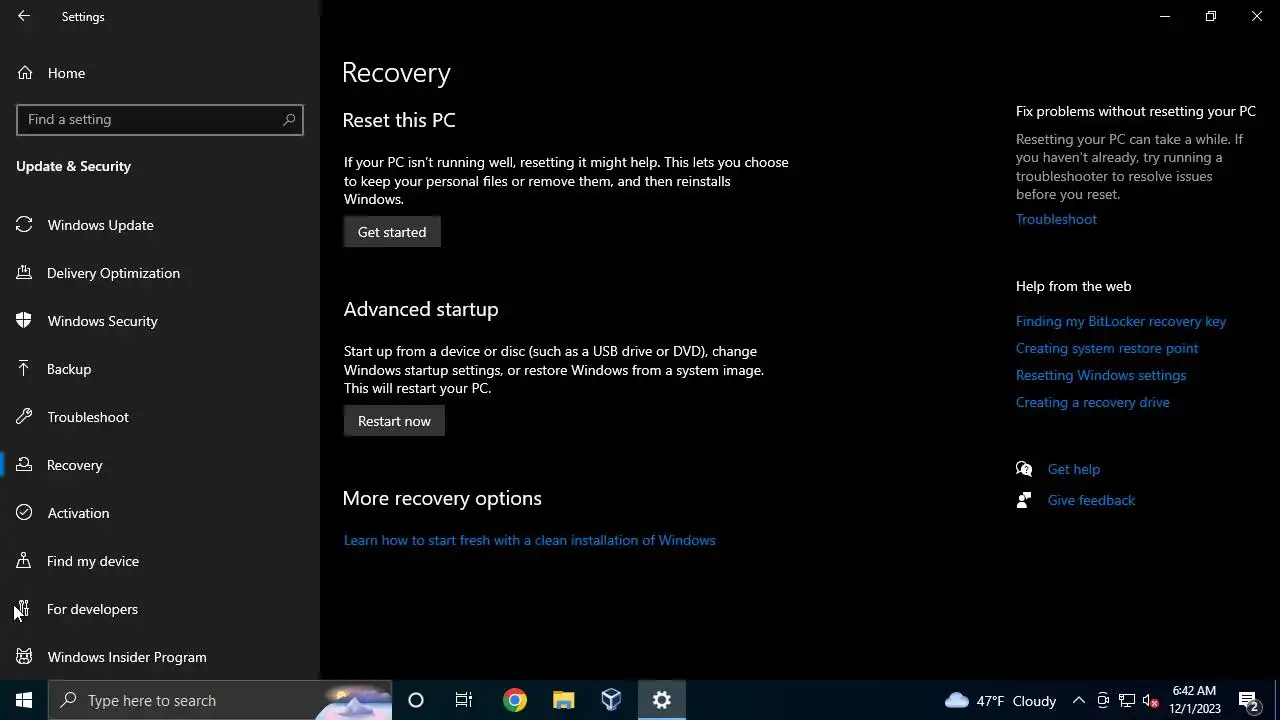The width and height of the screenshot is (1280, 720).
Task: Click the Windows Insider Program icon
Action: pos(24,657)
